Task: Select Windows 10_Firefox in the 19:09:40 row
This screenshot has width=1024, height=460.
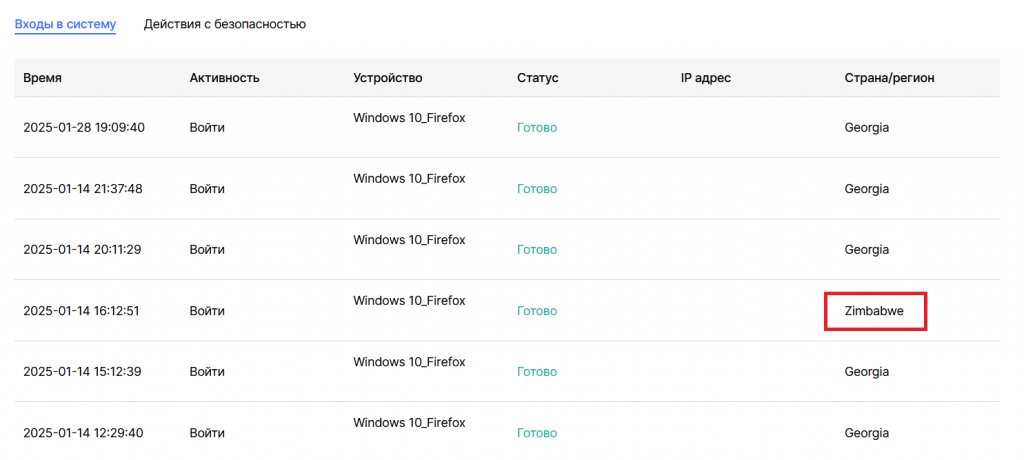Action: coord(409,118)
